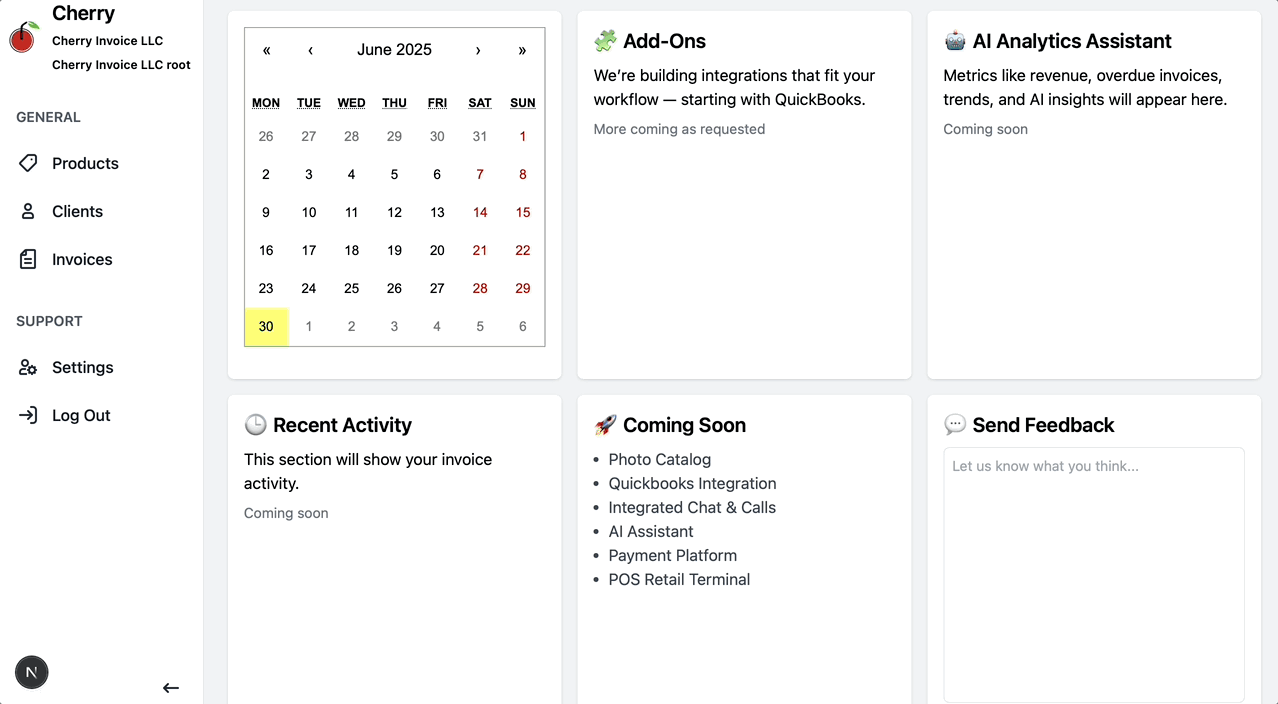The image size is (1278, 704).
Task: Click the GENERAL section heading
Action: pos(48,117)
